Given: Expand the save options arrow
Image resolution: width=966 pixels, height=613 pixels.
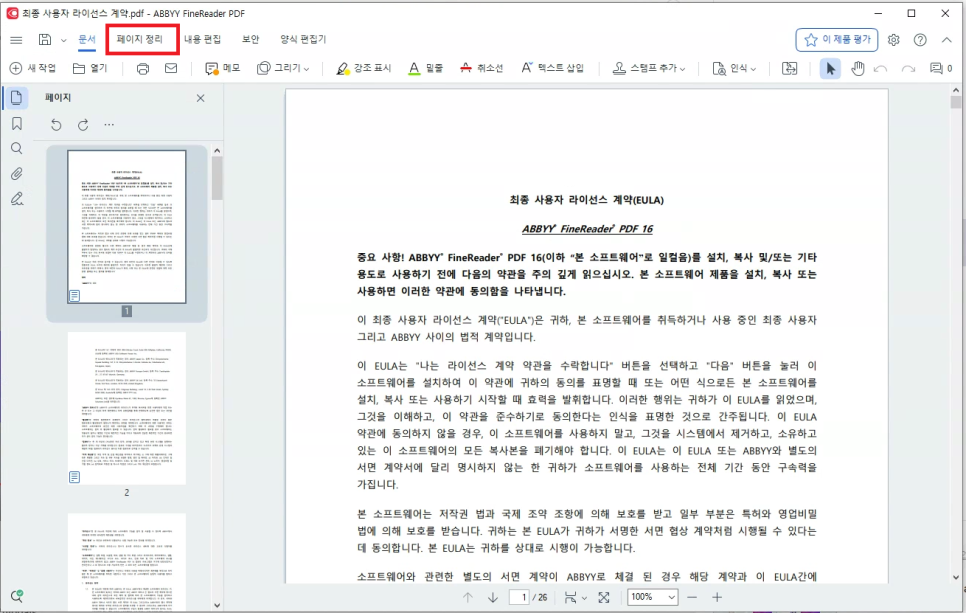Looking at the screenshot, I should pos(63,41).
